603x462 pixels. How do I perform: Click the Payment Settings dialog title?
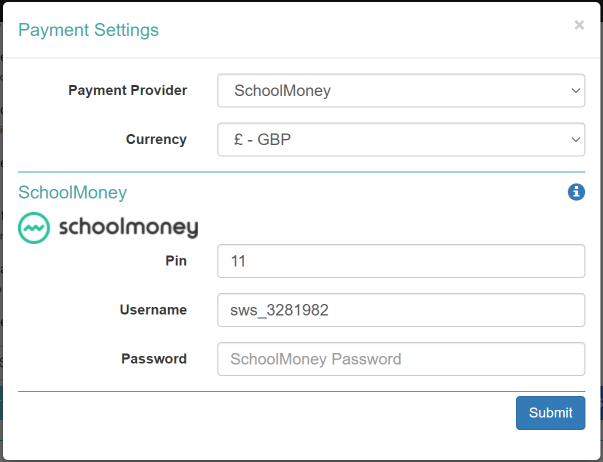[88, 30]
